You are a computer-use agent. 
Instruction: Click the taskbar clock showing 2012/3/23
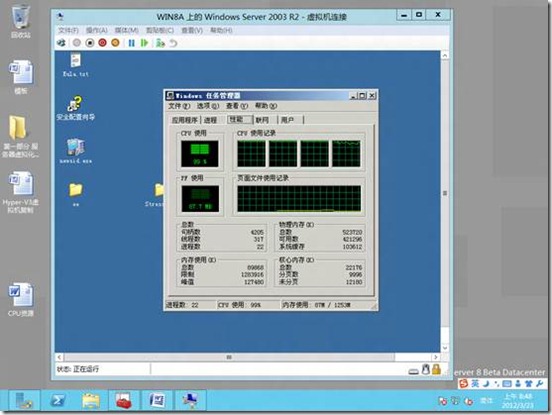[518, 401]
